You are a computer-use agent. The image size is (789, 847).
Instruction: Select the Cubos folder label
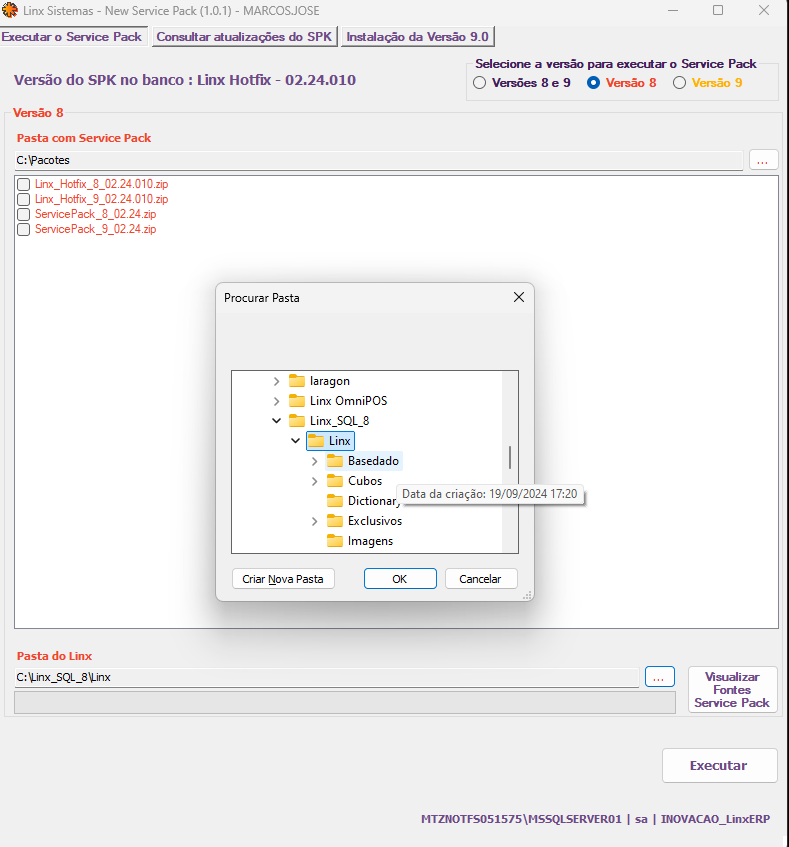pyautogui.click(x=365, y=481)
